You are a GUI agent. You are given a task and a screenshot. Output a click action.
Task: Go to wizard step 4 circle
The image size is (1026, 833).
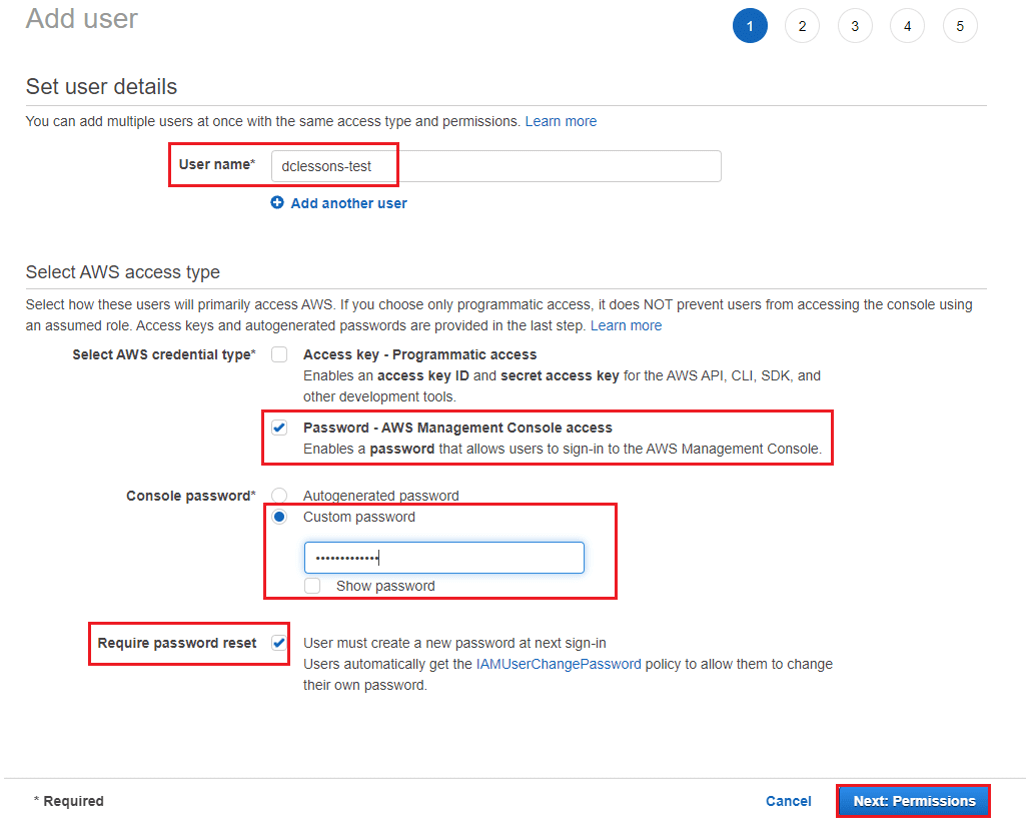click(907, 26)
